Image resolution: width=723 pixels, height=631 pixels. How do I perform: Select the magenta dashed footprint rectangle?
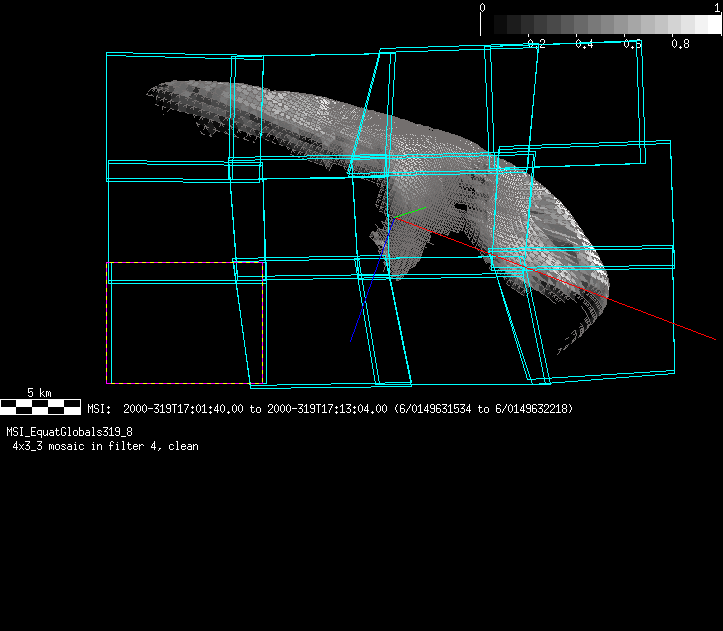185,263
